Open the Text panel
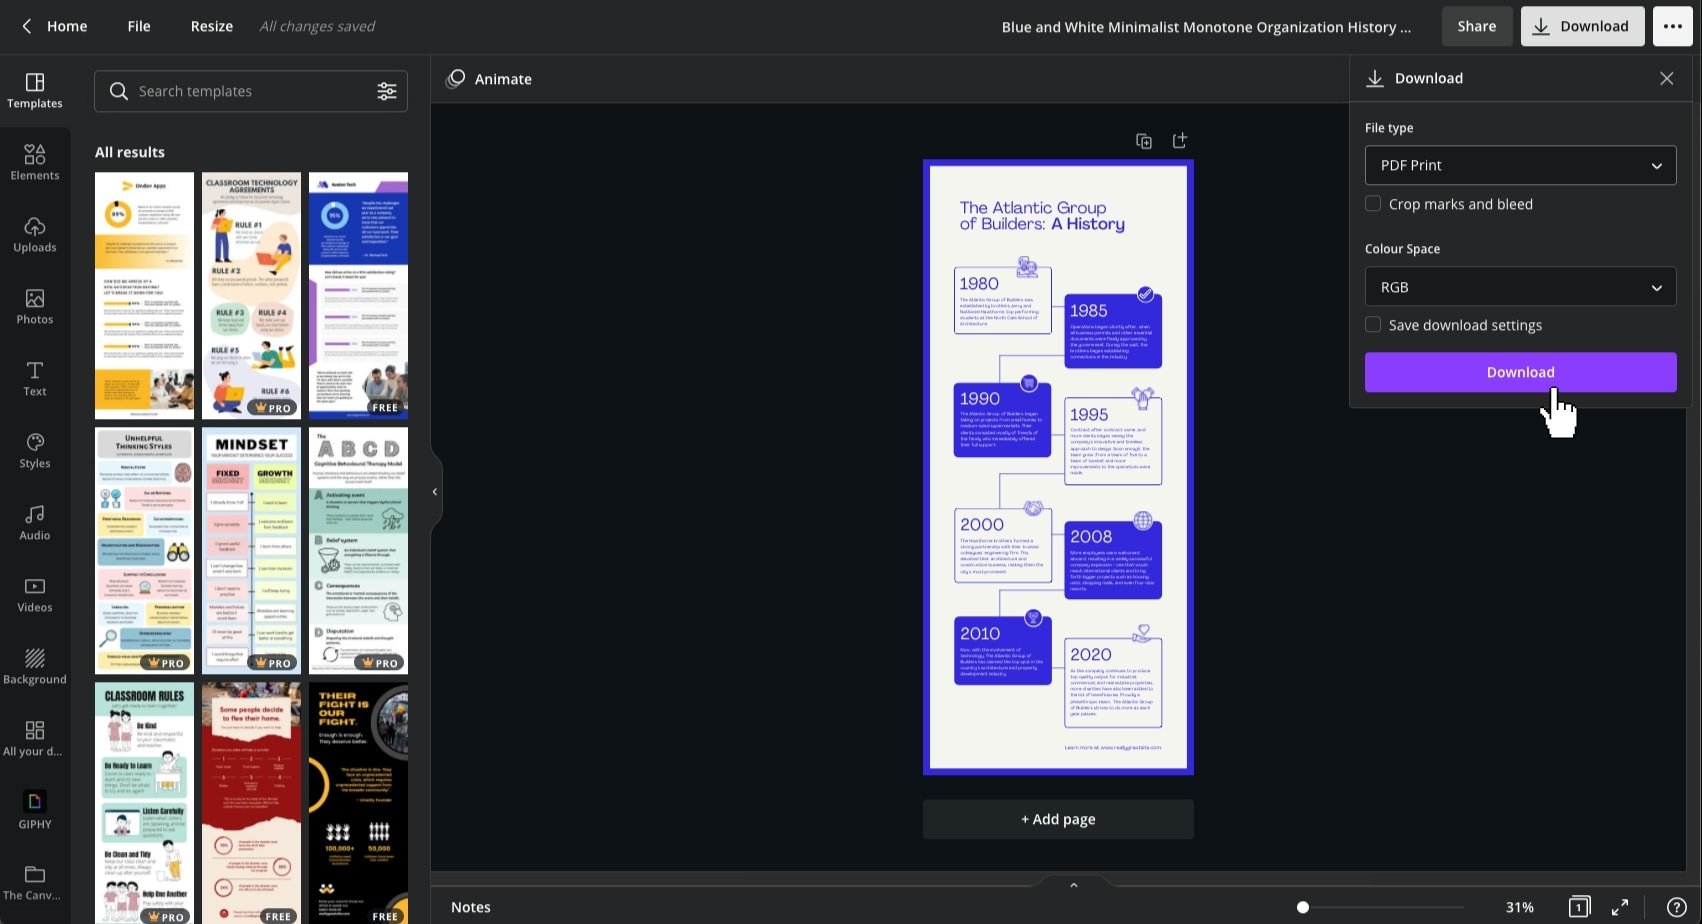The width and height of the screenshot is (1702, 924). 34,377
